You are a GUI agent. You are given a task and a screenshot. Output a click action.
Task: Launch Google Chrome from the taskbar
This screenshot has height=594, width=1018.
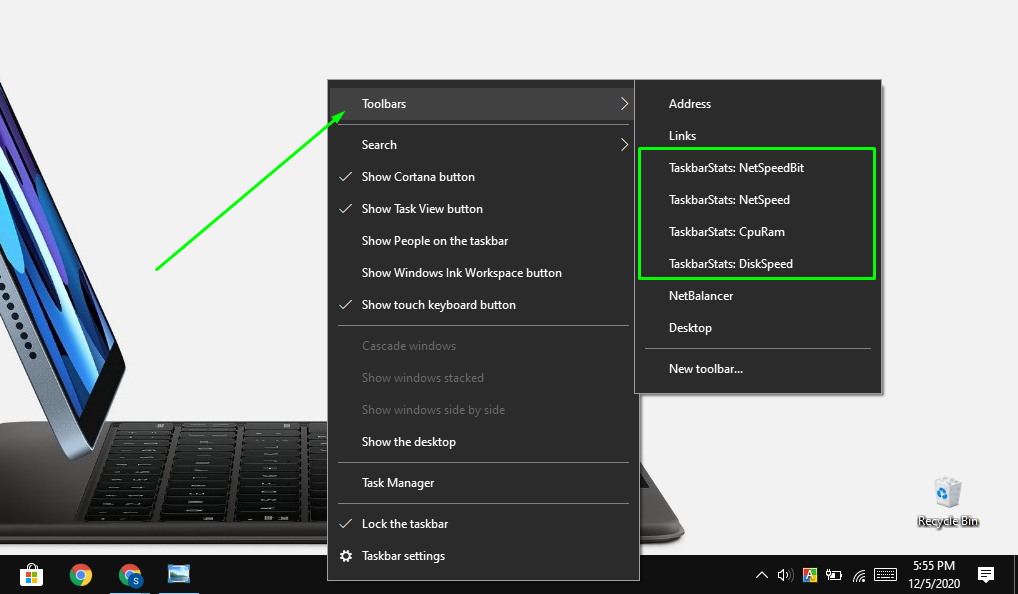pyautogui.click(x=81, y=574)
